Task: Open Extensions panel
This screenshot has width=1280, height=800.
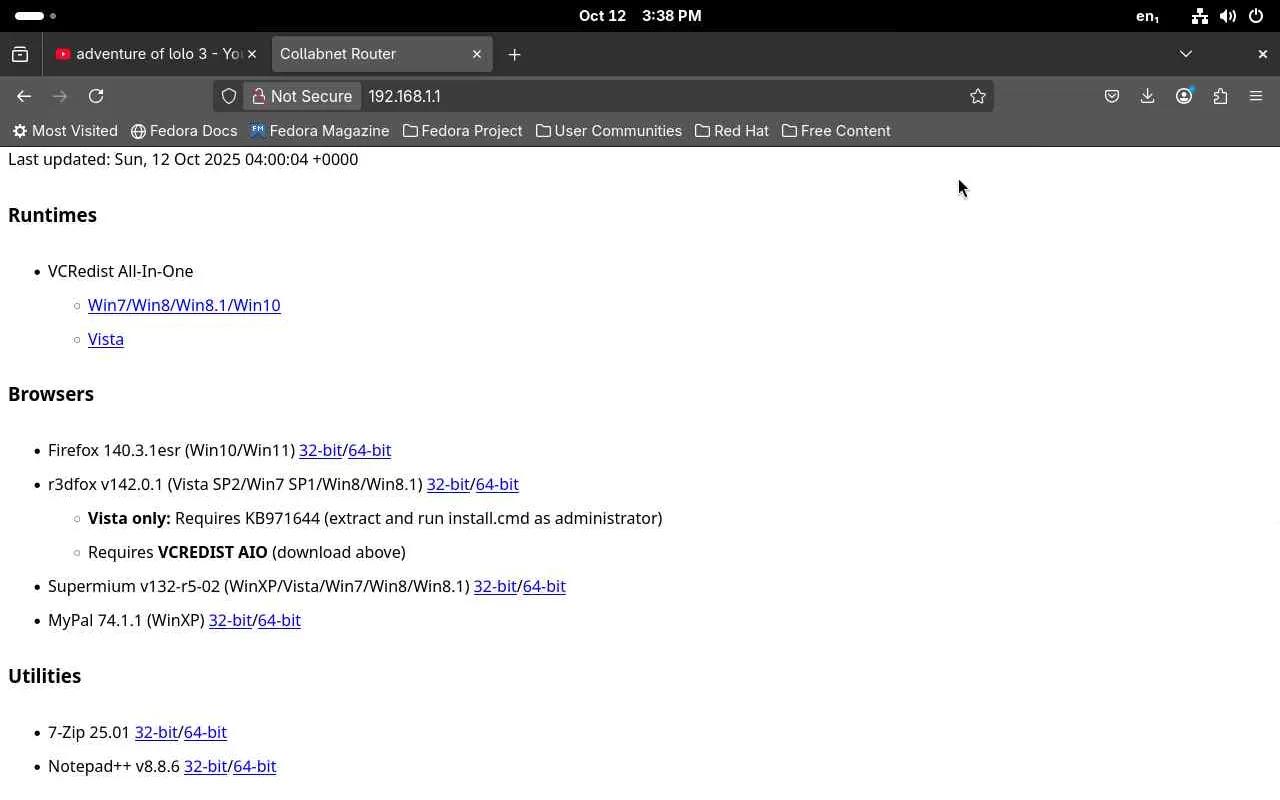Action: point(1220,96)
